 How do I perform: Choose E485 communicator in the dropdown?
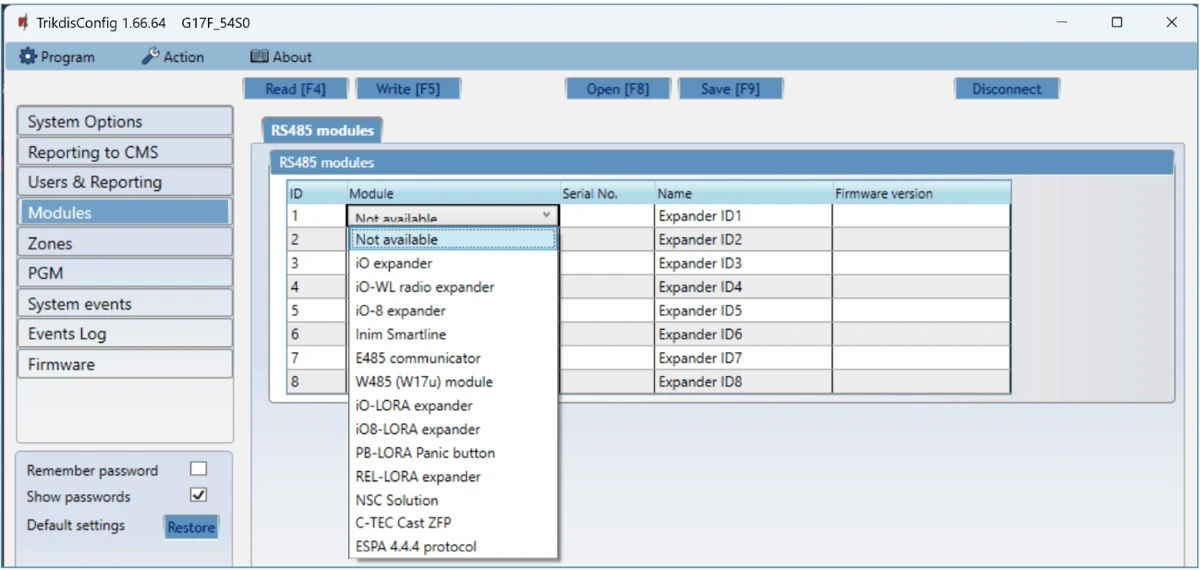pos(418,358)
